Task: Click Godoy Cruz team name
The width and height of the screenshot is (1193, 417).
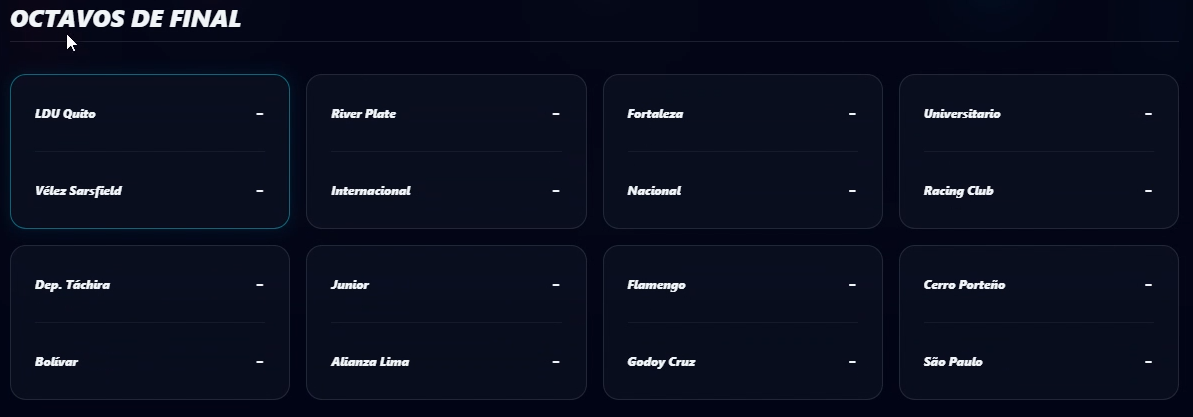Action: [x=661, y=362]
